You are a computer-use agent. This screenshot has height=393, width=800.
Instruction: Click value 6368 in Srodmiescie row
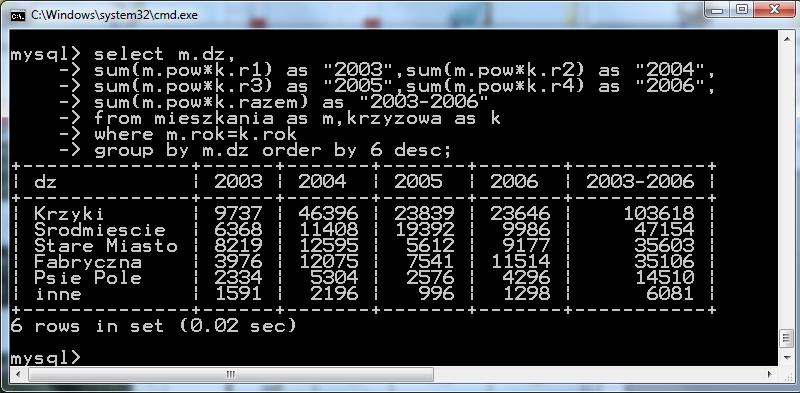238,230
